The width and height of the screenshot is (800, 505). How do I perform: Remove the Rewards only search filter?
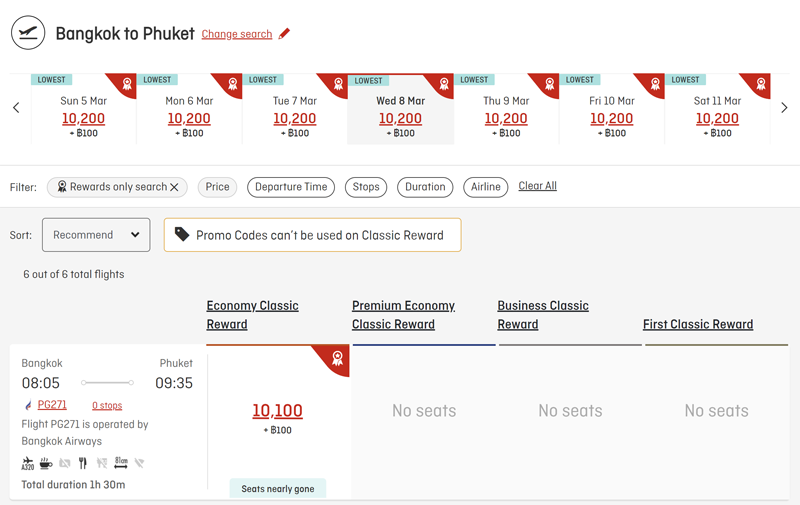tap(174, 187)
